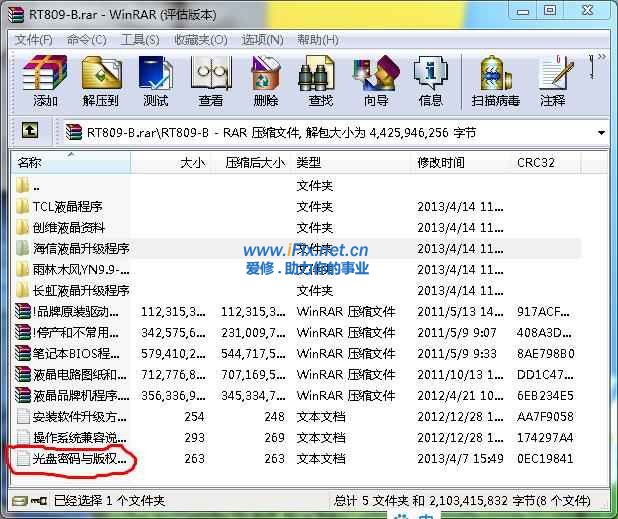Select the 液晶电路图纸和 archive icon

[x=23, y=374]
